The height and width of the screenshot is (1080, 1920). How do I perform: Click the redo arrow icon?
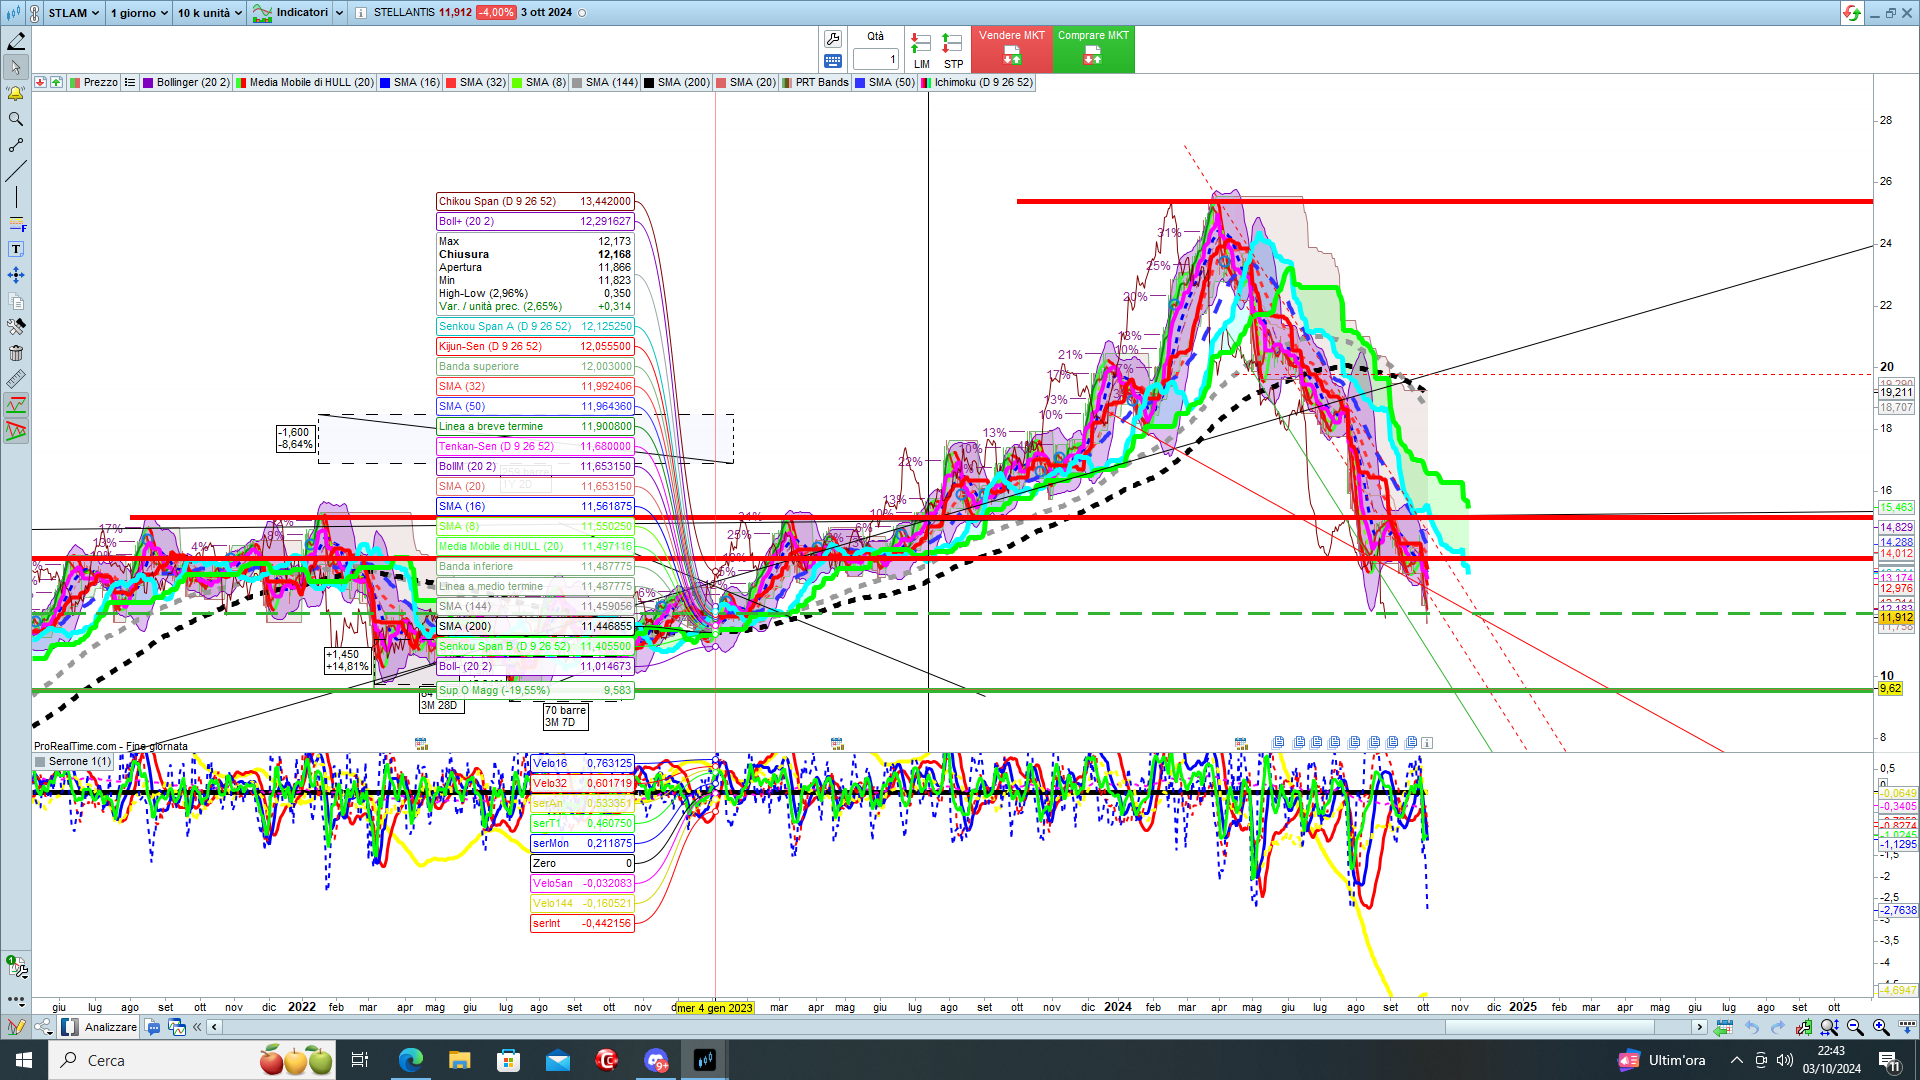[x=1777, y=1027]
